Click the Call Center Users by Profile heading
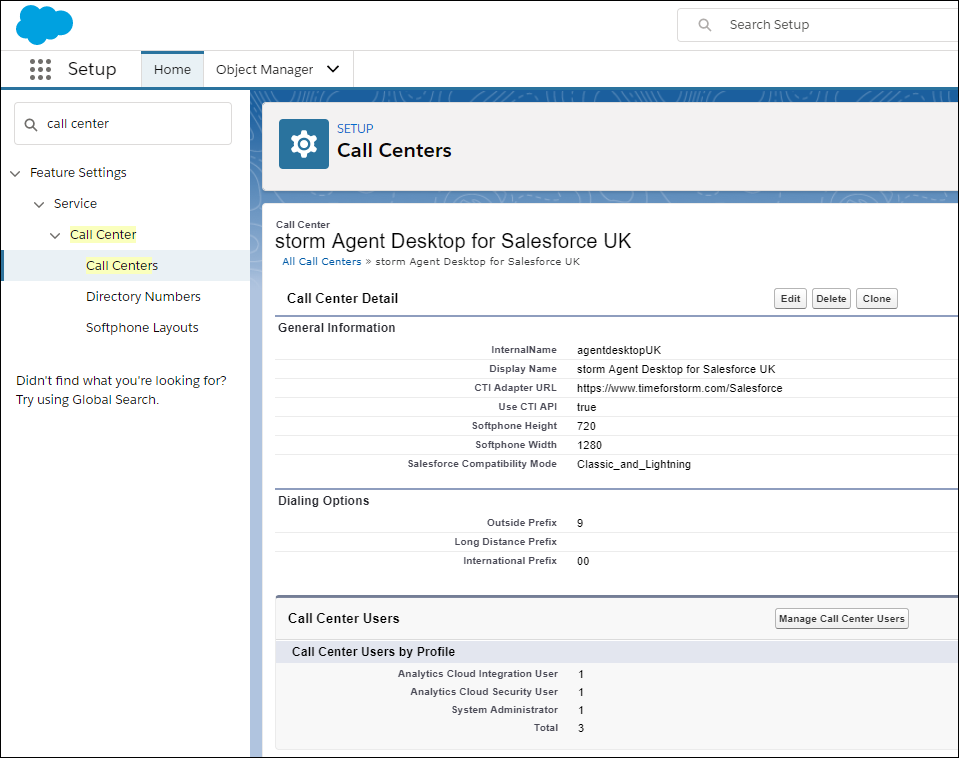This screenshot has width=959, height=758. (373, 652)
